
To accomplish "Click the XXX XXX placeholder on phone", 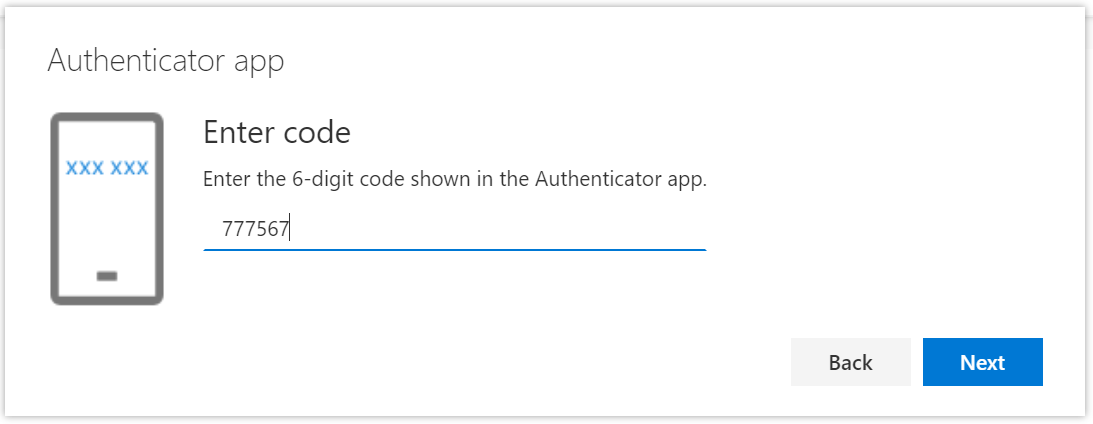I will pos(107,168).
